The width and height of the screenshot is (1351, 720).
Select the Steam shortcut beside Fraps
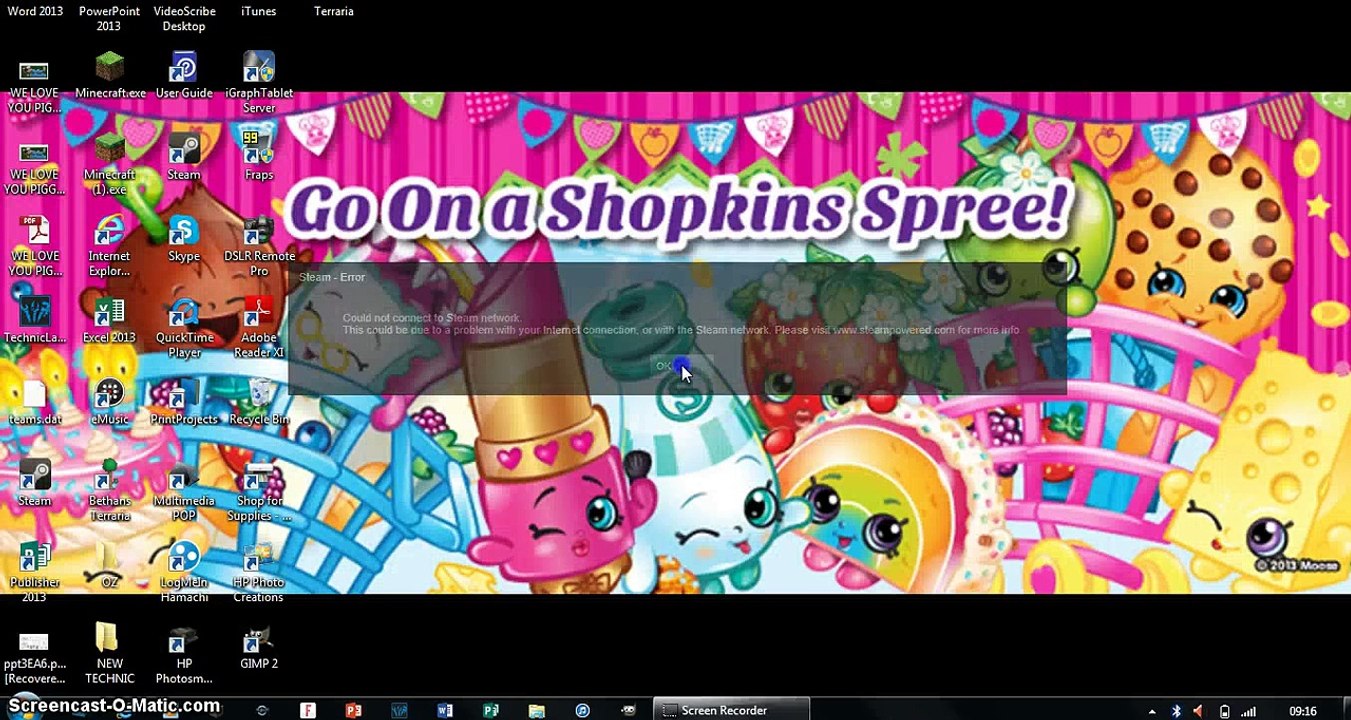pos(184,157)
